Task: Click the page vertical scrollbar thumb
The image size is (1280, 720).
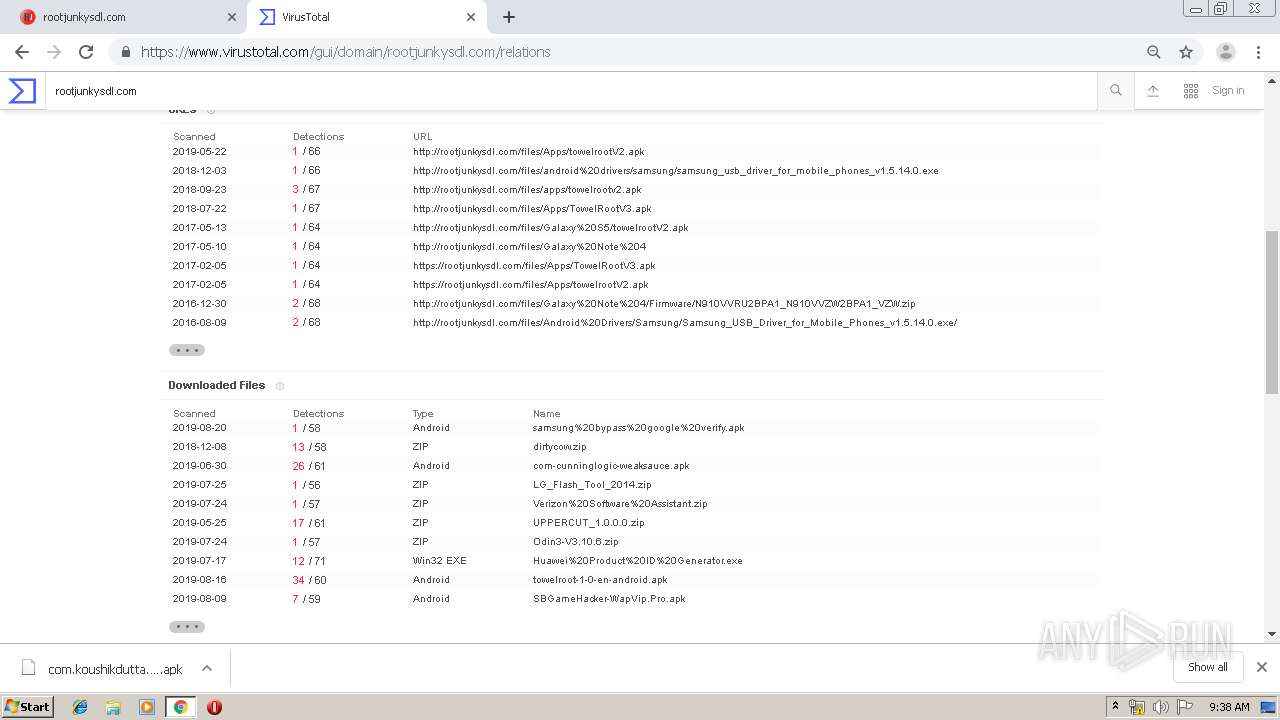Action: point(1272,312)
